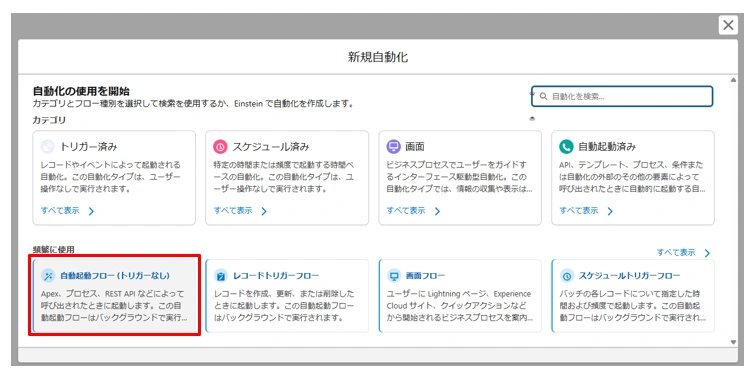Click description text of レコードトリガーフロー card

click(284, 305)
